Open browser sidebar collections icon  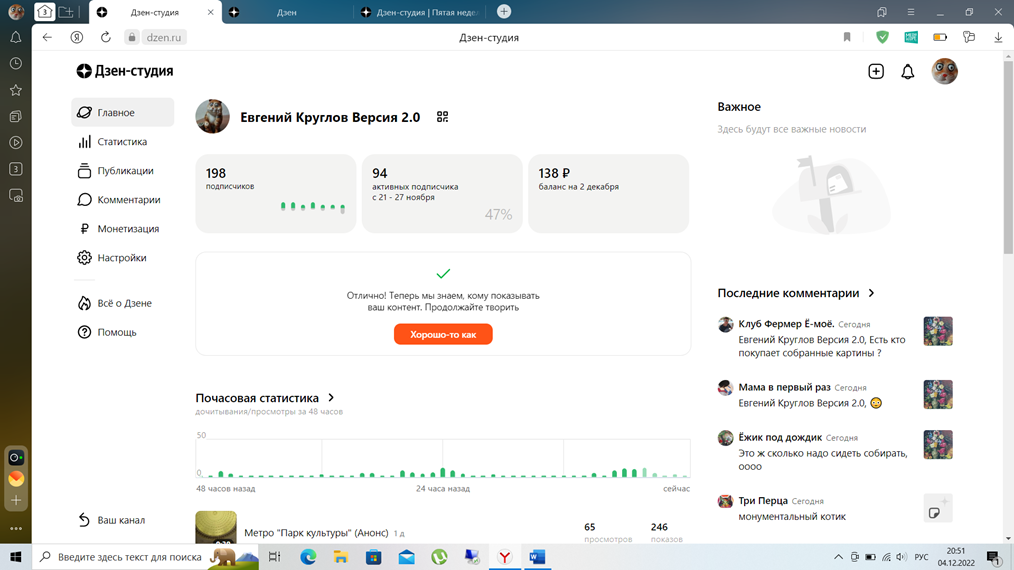click(16, 116)
